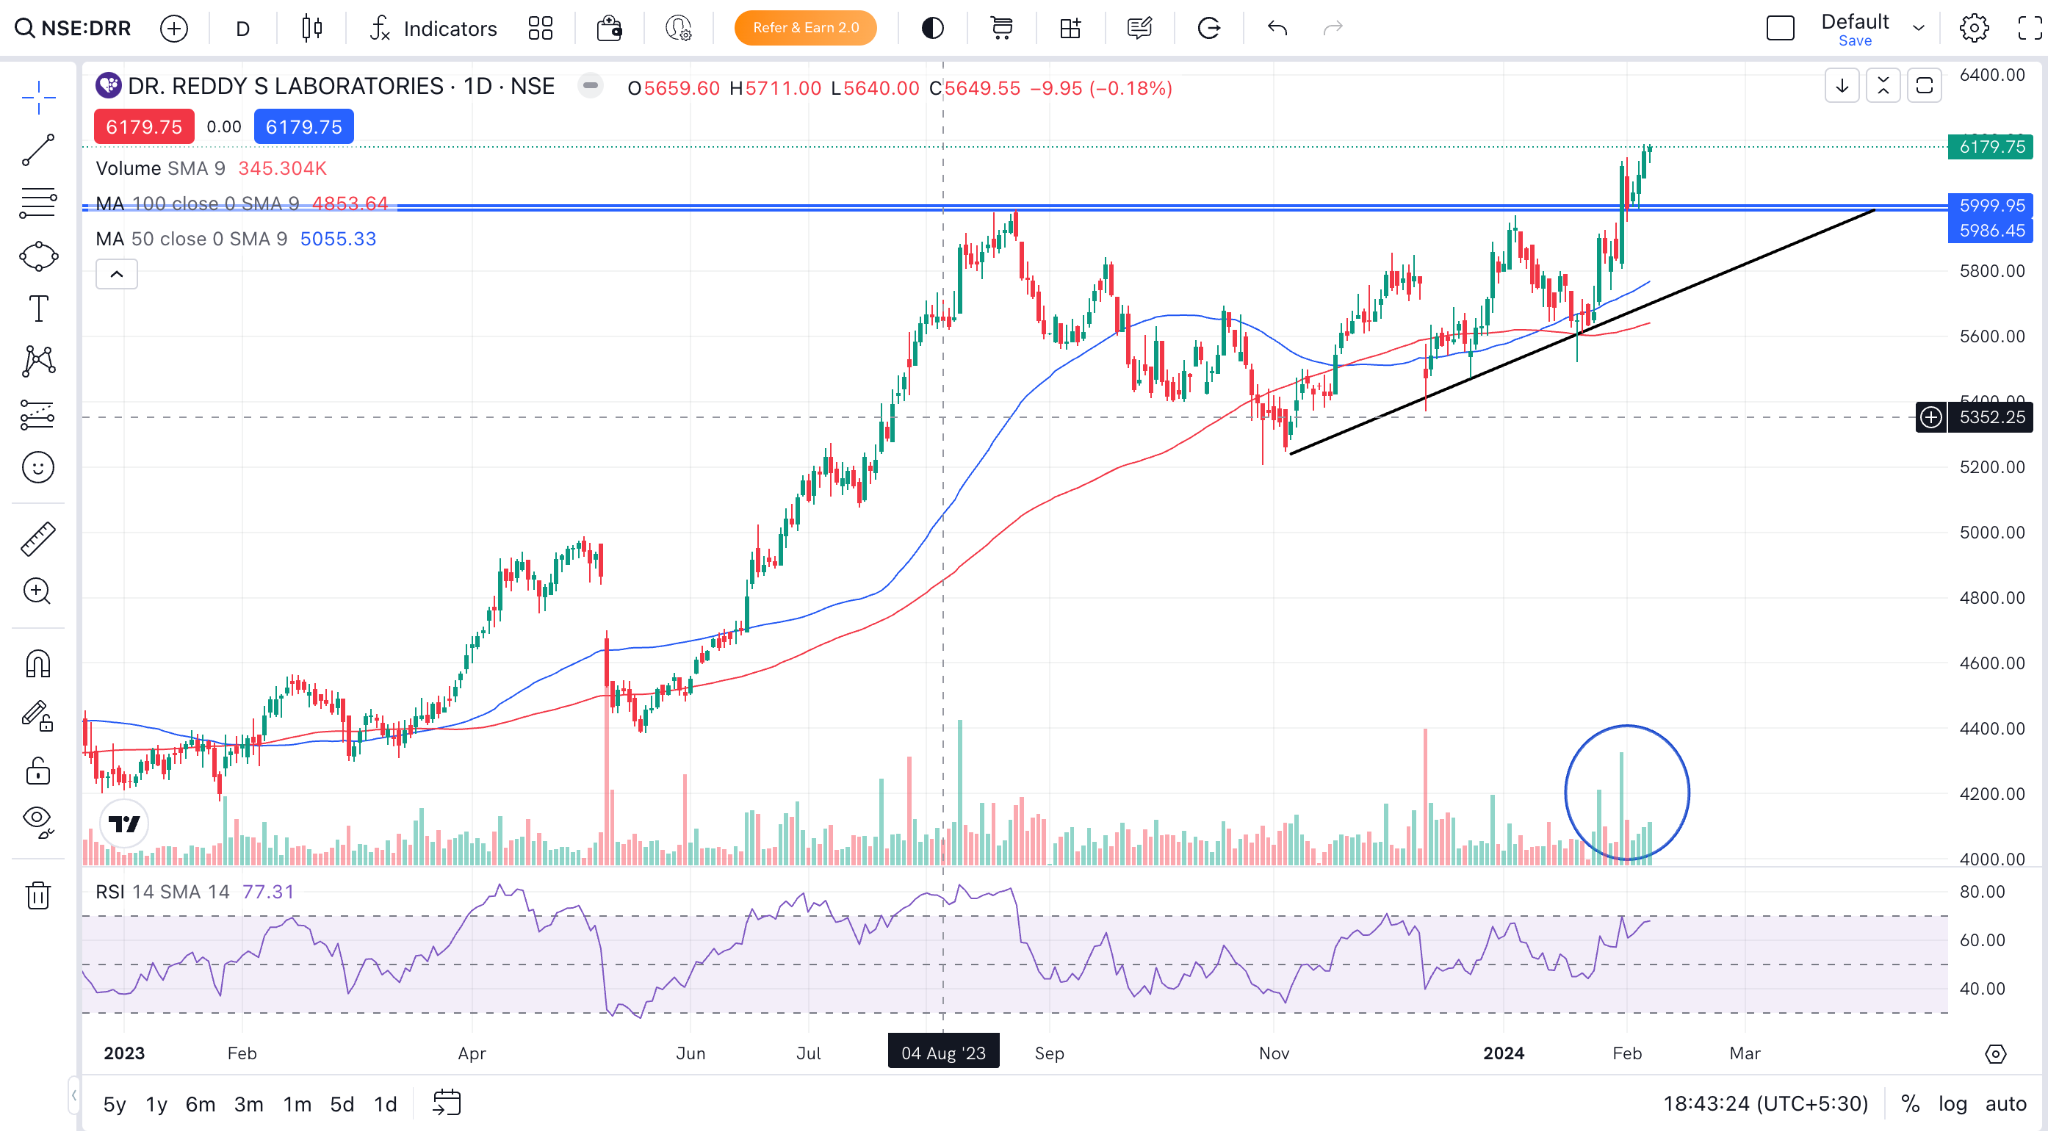Open the Indicators dialog
Viewport: 2048px width, 1131px height.
point(433,28)
